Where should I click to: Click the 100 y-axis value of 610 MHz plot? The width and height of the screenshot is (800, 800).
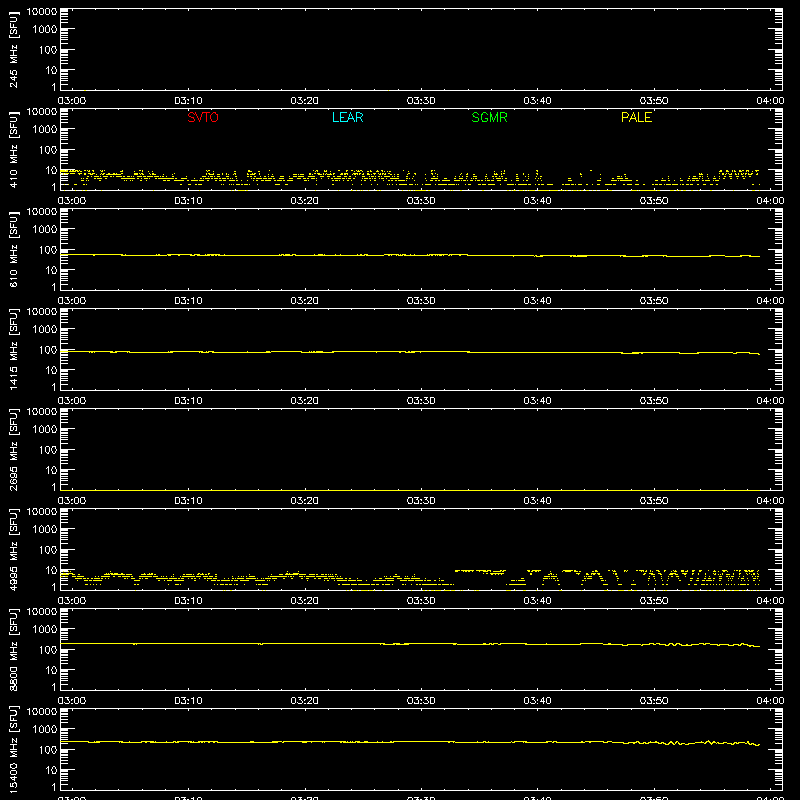49,250
